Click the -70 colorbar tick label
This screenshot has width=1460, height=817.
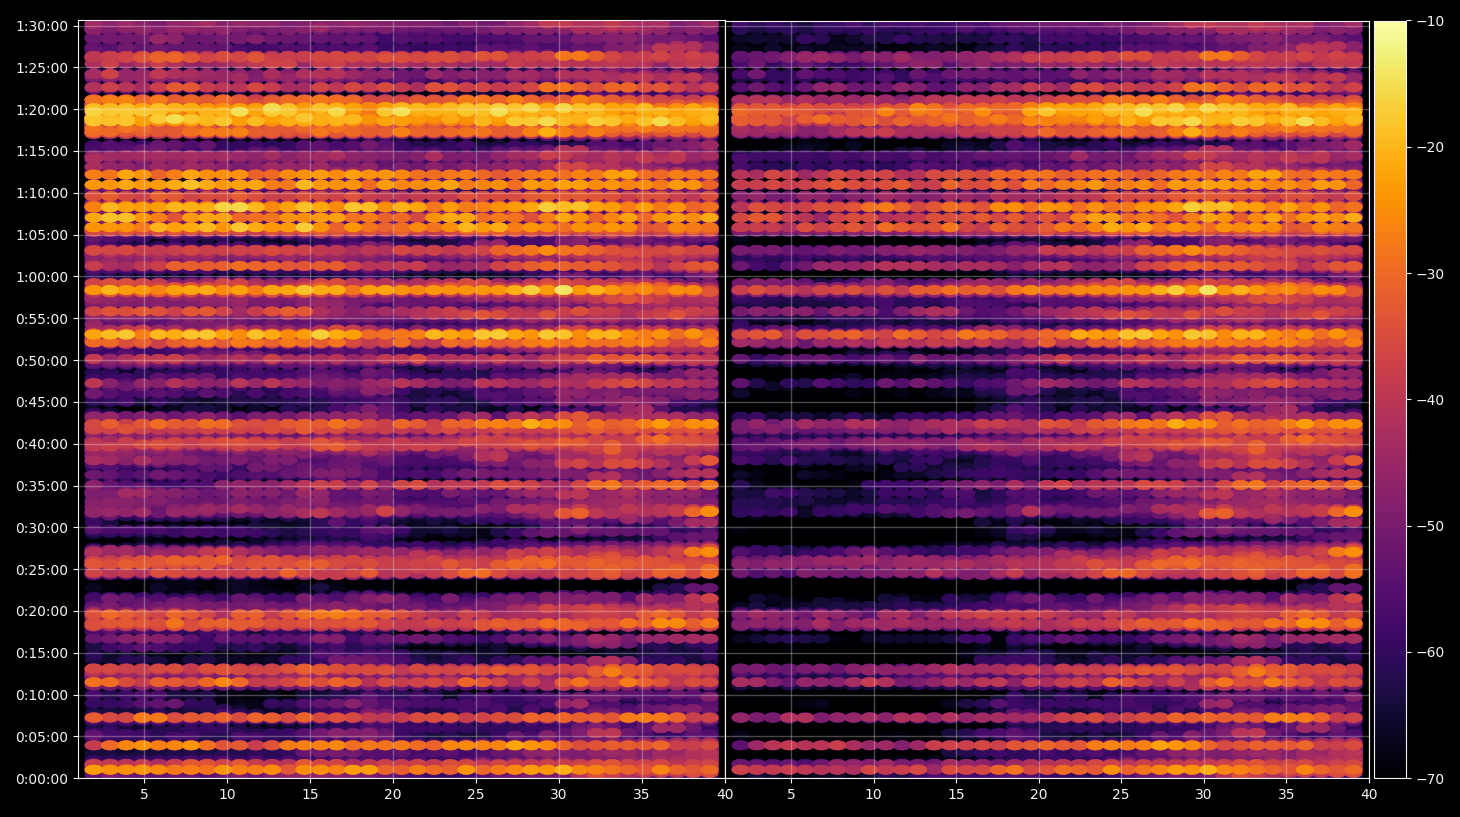(1431, 778)
